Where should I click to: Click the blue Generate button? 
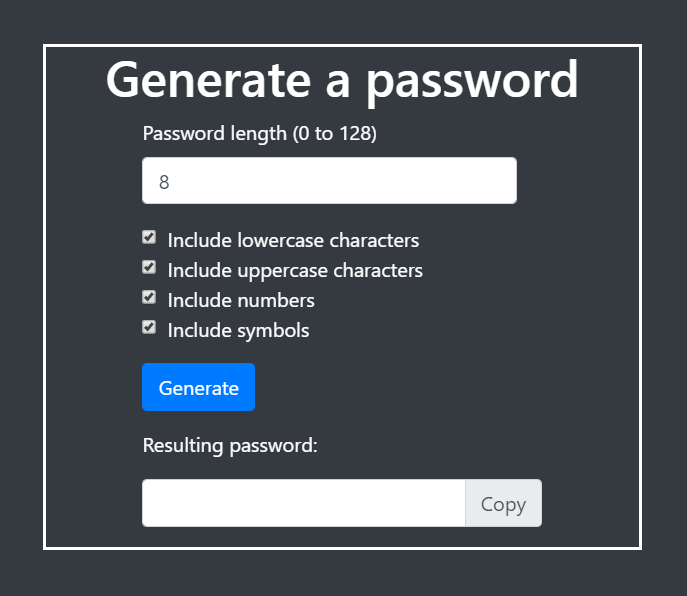click(198, 387)
